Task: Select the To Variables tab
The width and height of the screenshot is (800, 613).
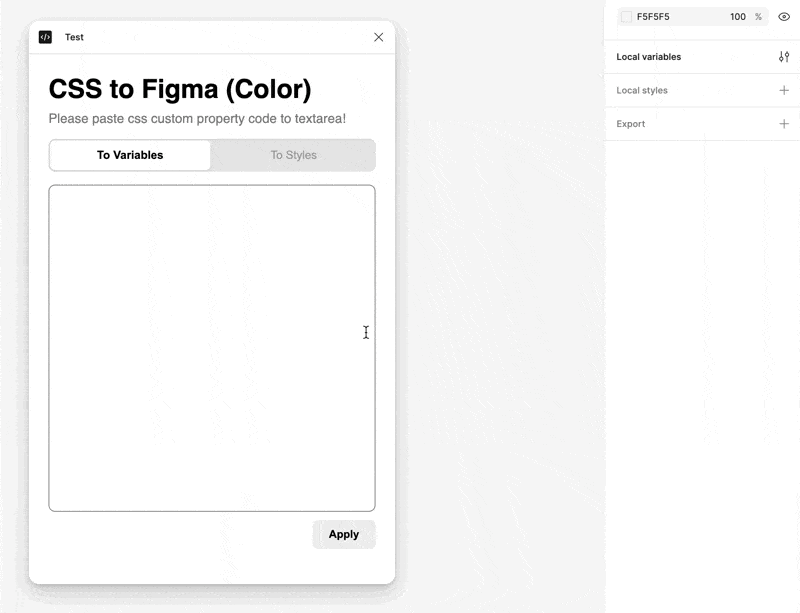Action: point(129,155)
